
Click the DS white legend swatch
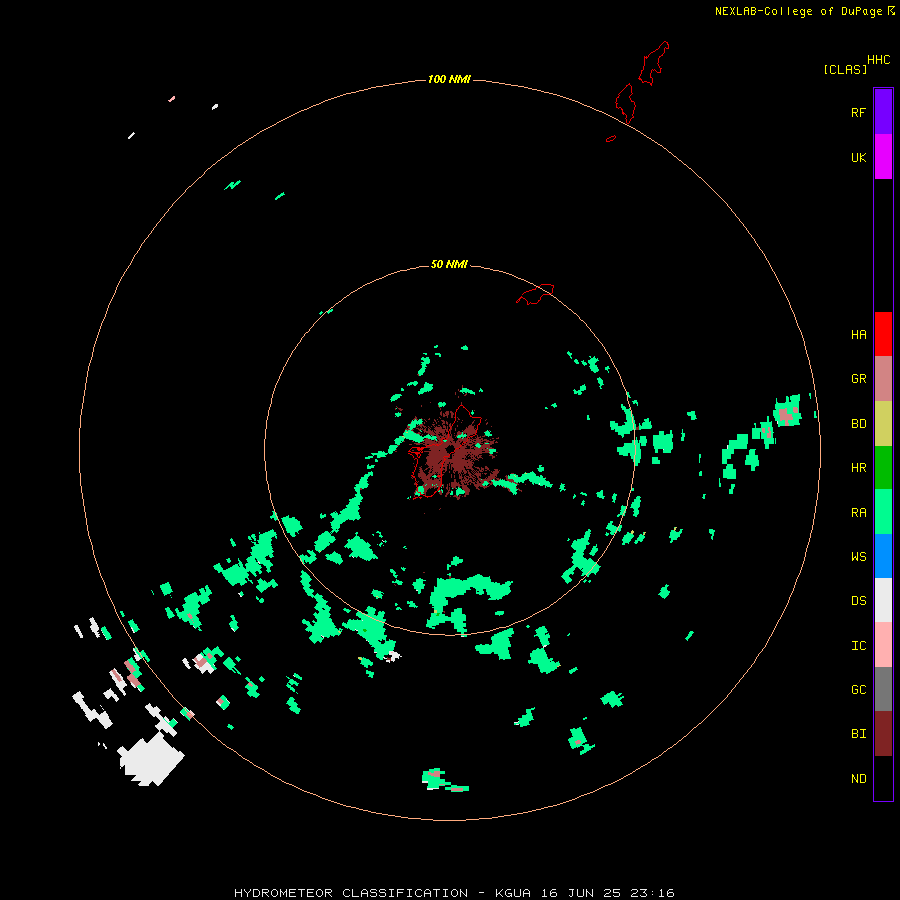coord(883,600)
